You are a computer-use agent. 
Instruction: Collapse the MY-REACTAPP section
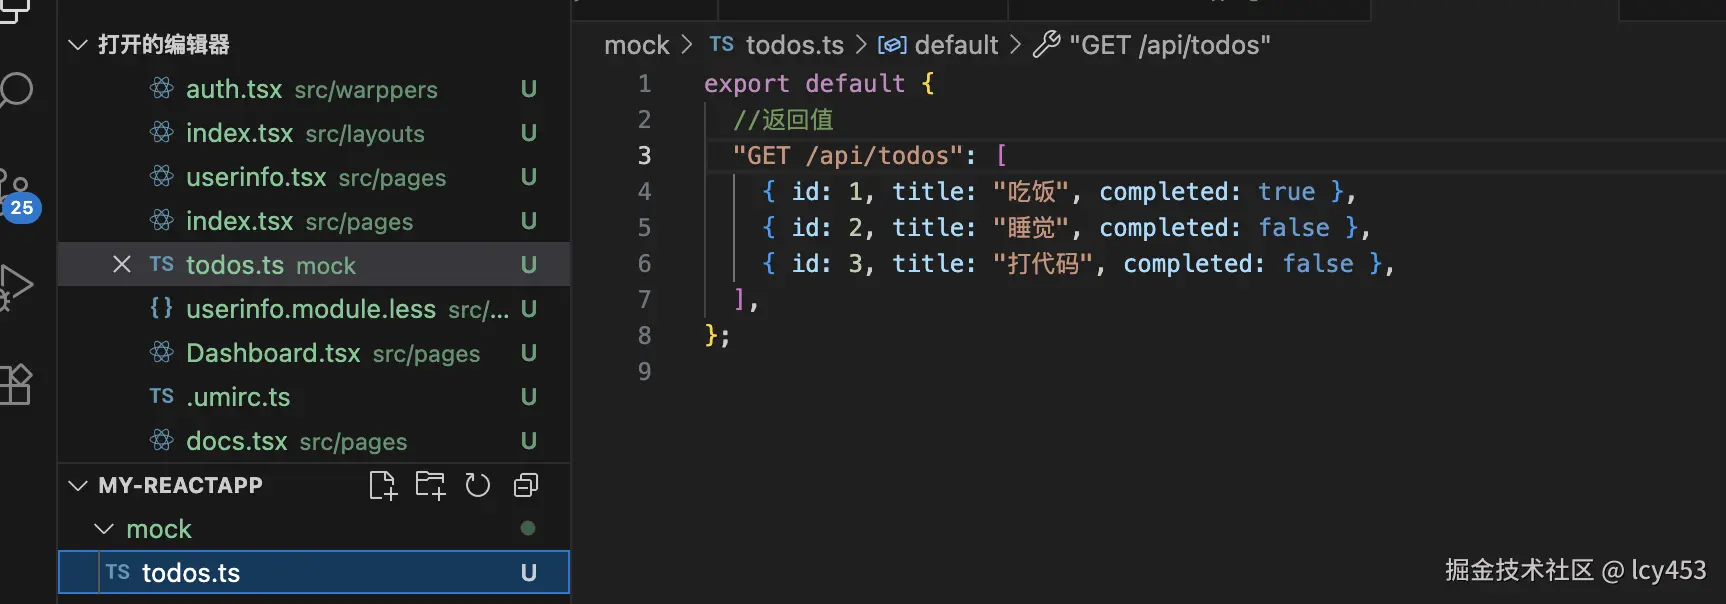tap(78, 485)
